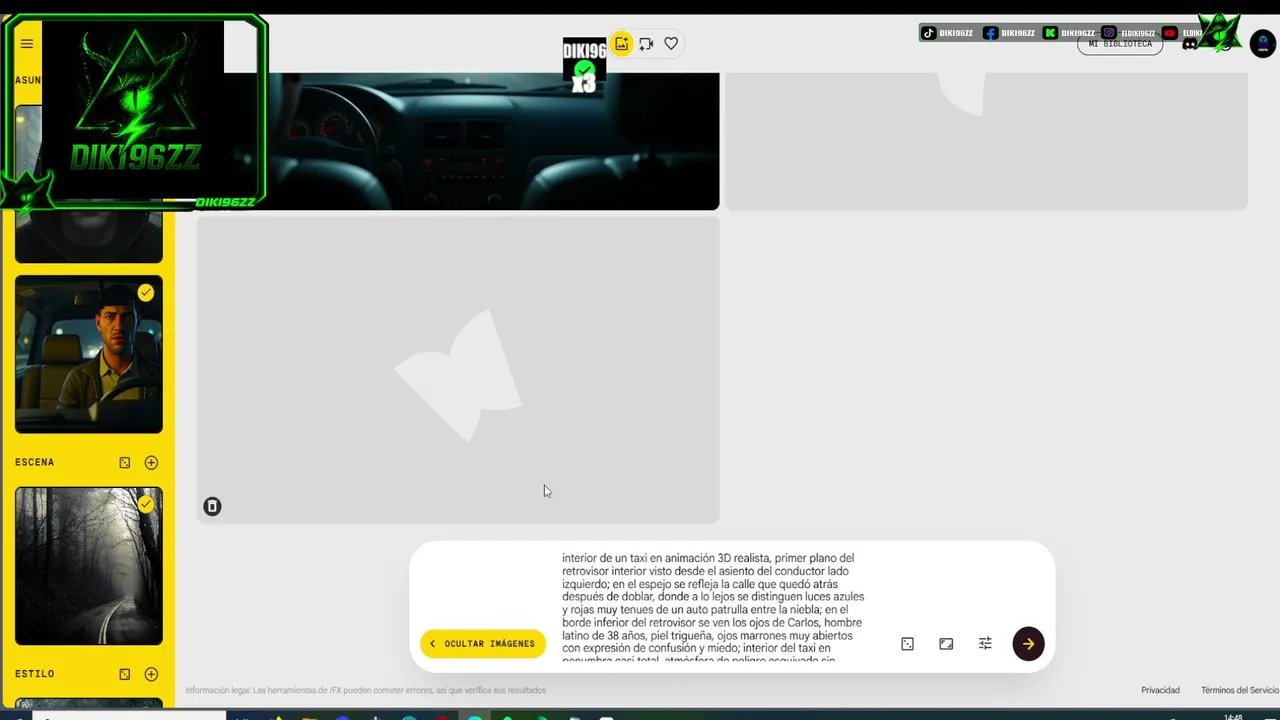Deselect the taxi driver subject checkmark
Viewport: 1280px width, 720px height.
[x=146, y=292]
